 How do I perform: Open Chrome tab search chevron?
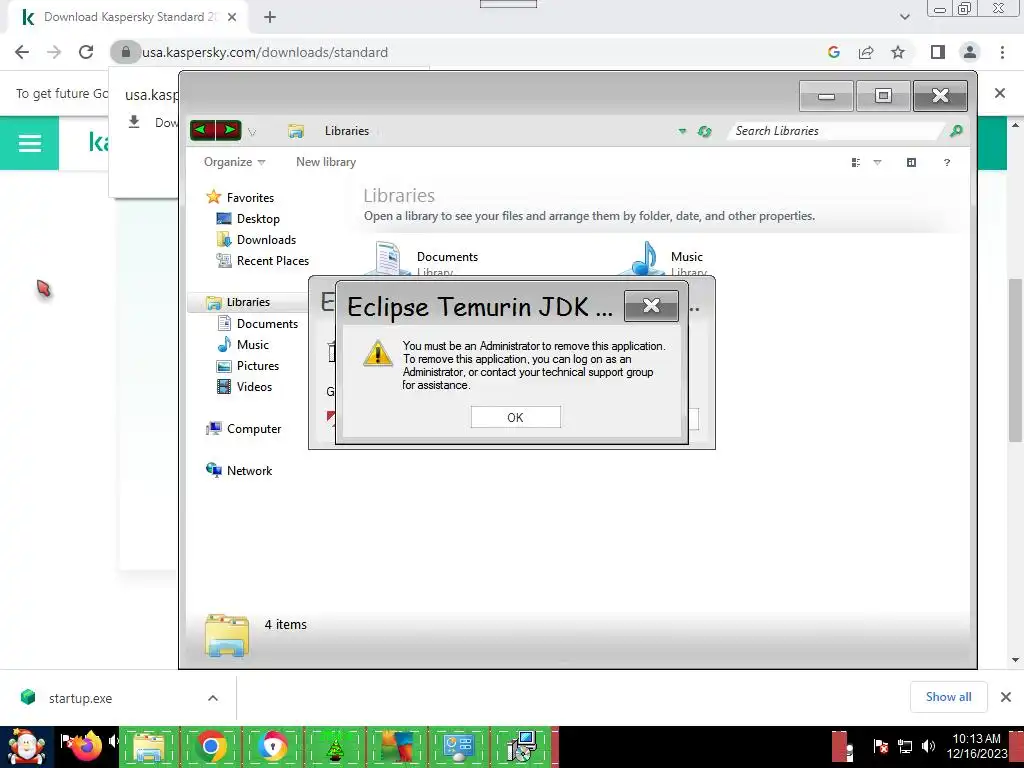pyautogui.click(x=904, y=17)
